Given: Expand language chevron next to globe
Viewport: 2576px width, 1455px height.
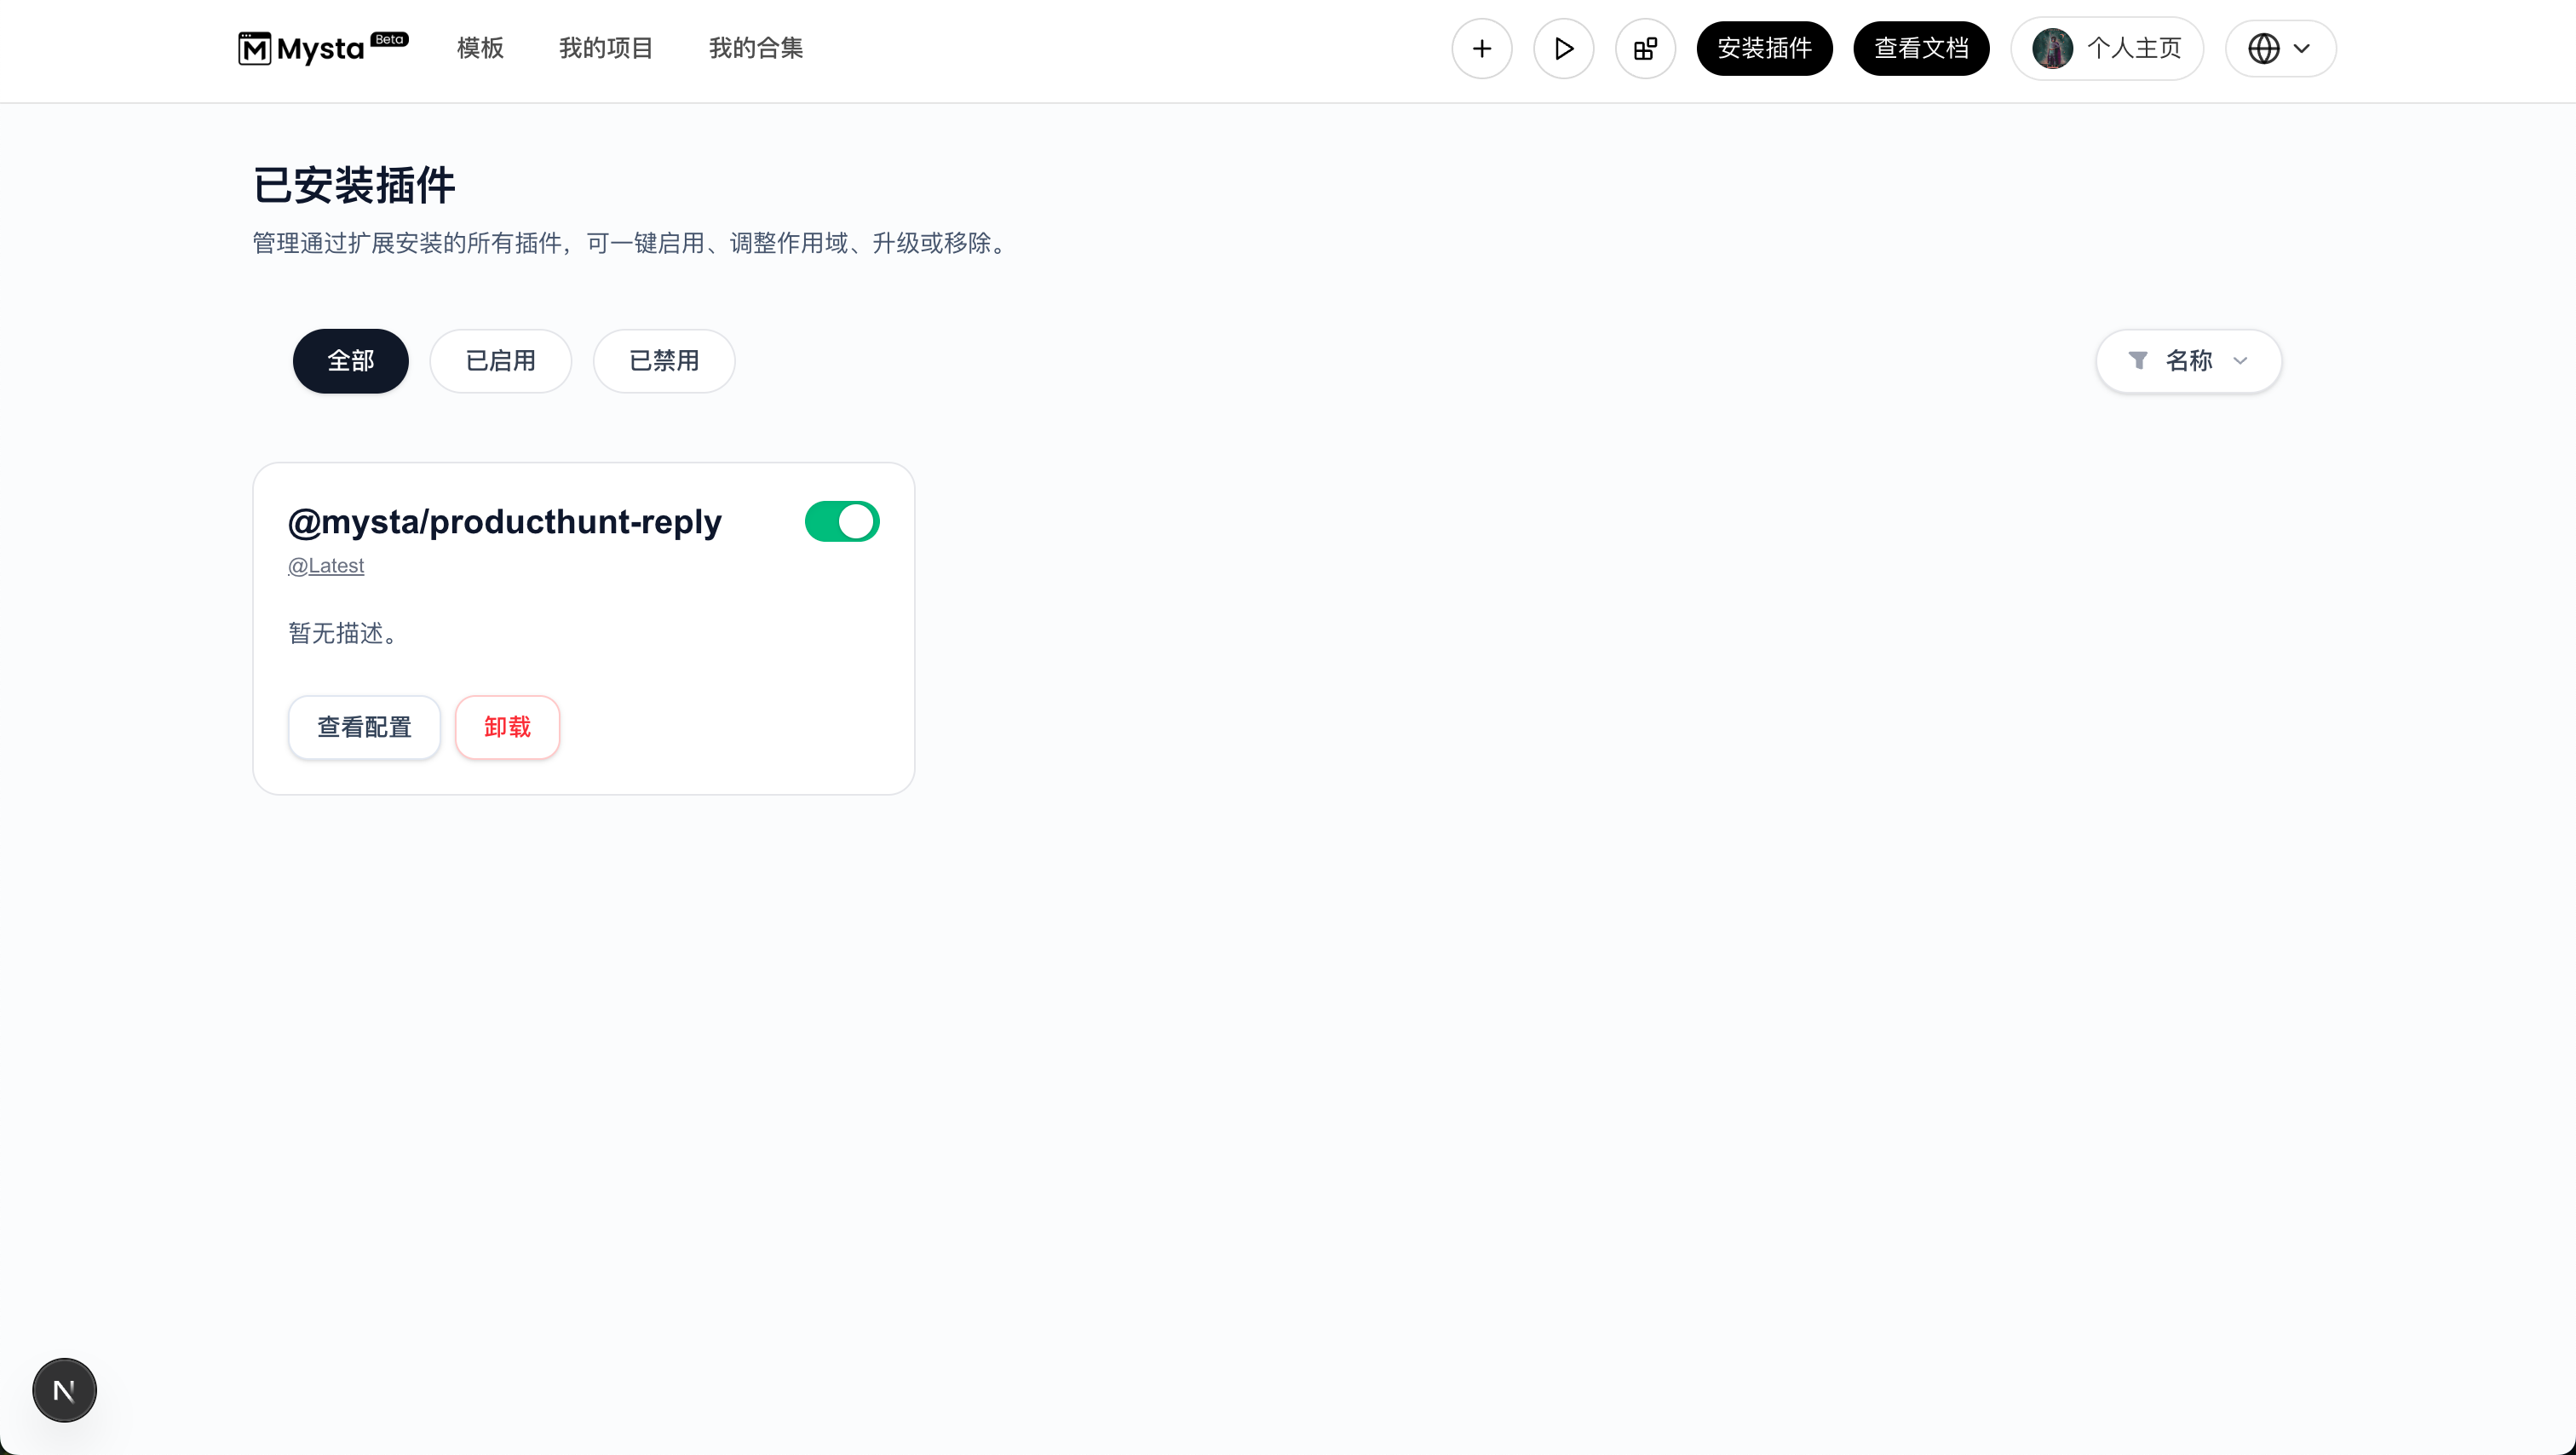Looking at the screenshot, I should [x=2302, y=48].
